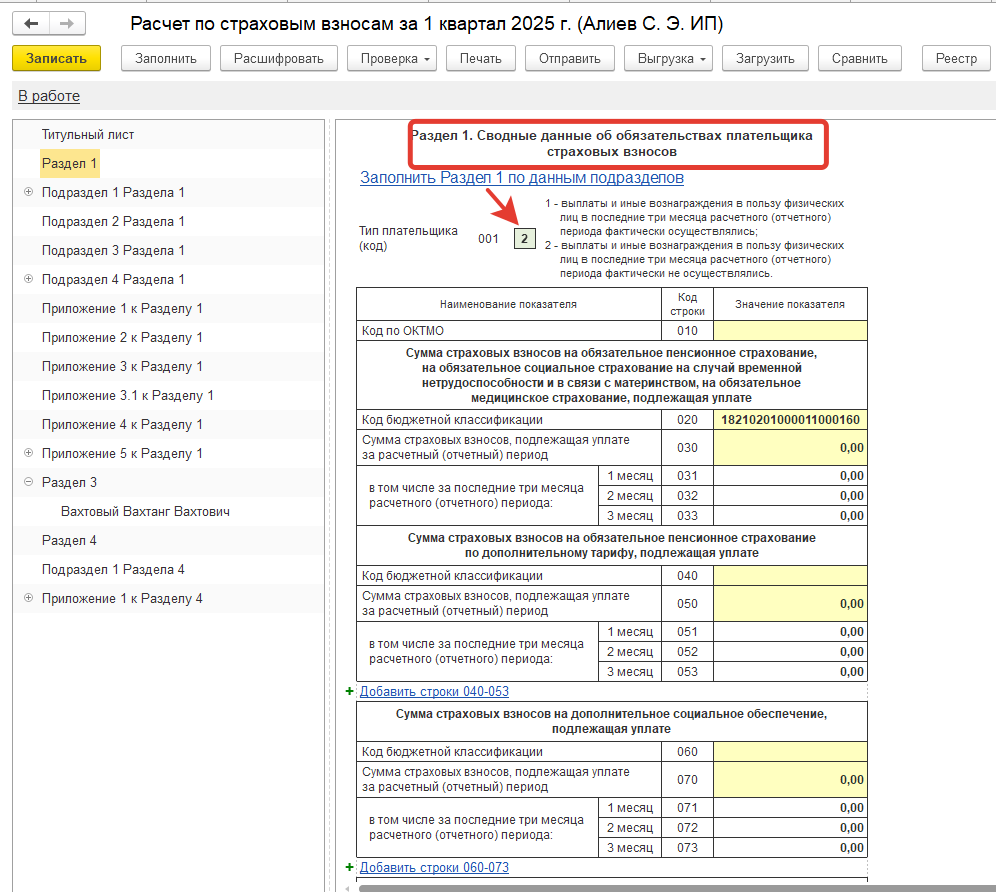Select Вахтовый Вахтанг Вахтович entry
Viewport: 996px width, 892px height.
click(146, 511)
